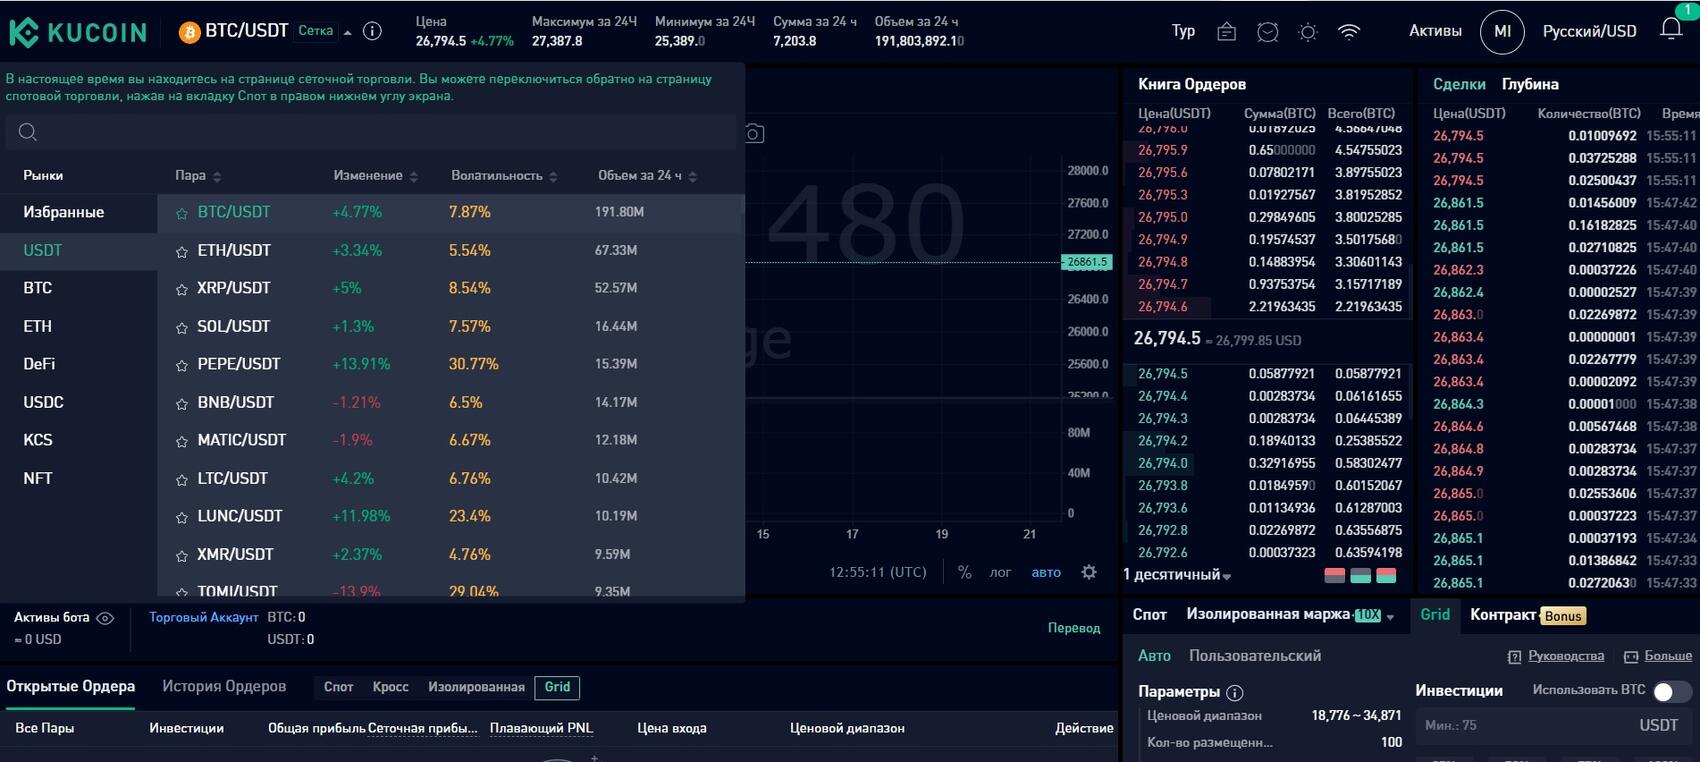Toggle the Использовать BTC switch
1700x762 pixels.
[x=1670, y=691]
